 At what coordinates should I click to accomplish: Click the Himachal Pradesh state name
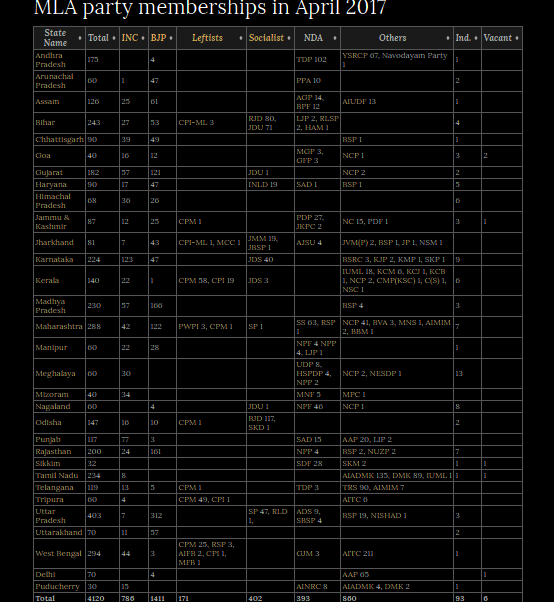point(59,201)
